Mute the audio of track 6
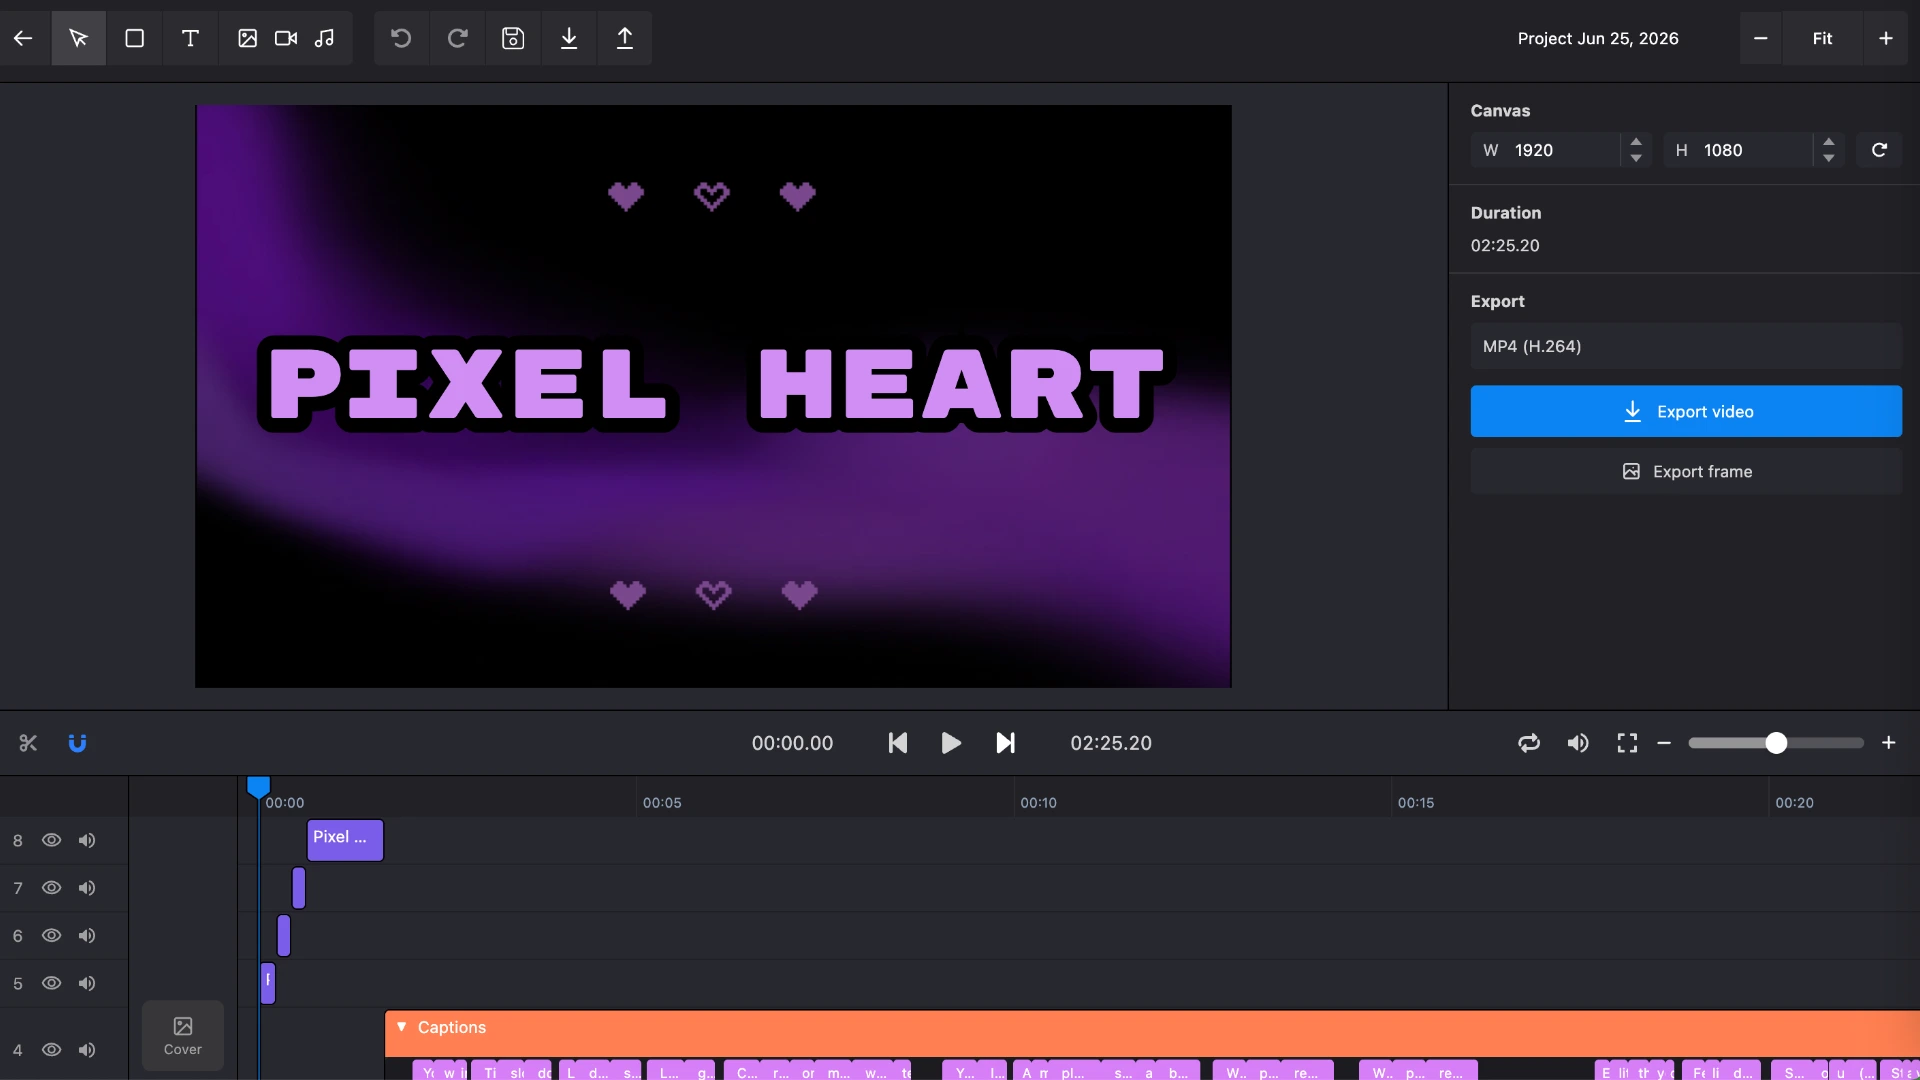Screen dimensions: 1920x1080 click(87, 936)
